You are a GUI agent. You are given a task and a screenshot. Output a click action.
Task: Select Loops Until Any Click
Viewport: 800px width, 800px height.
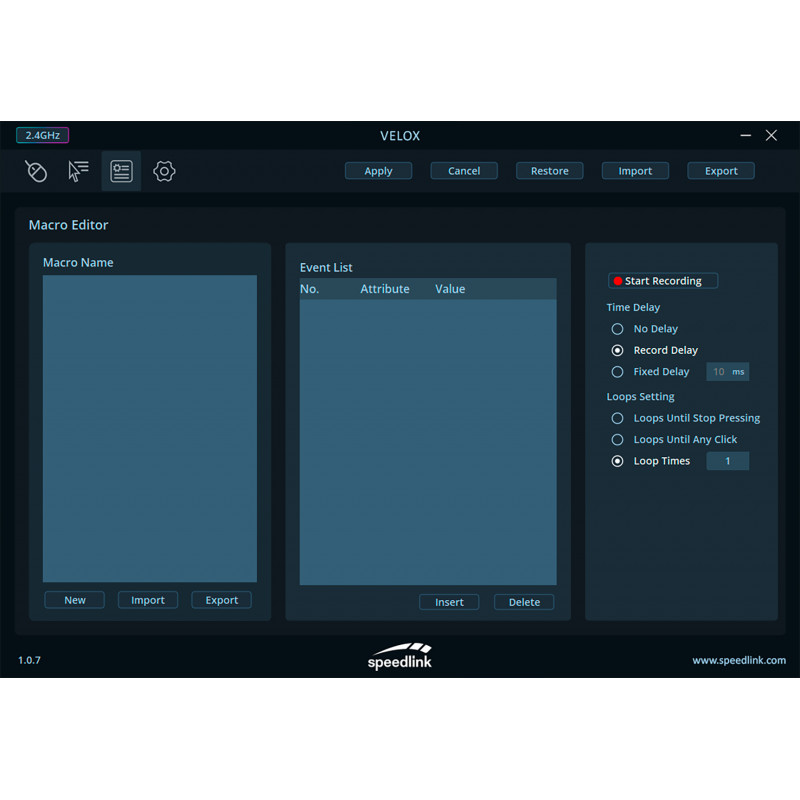coord(617,440)
